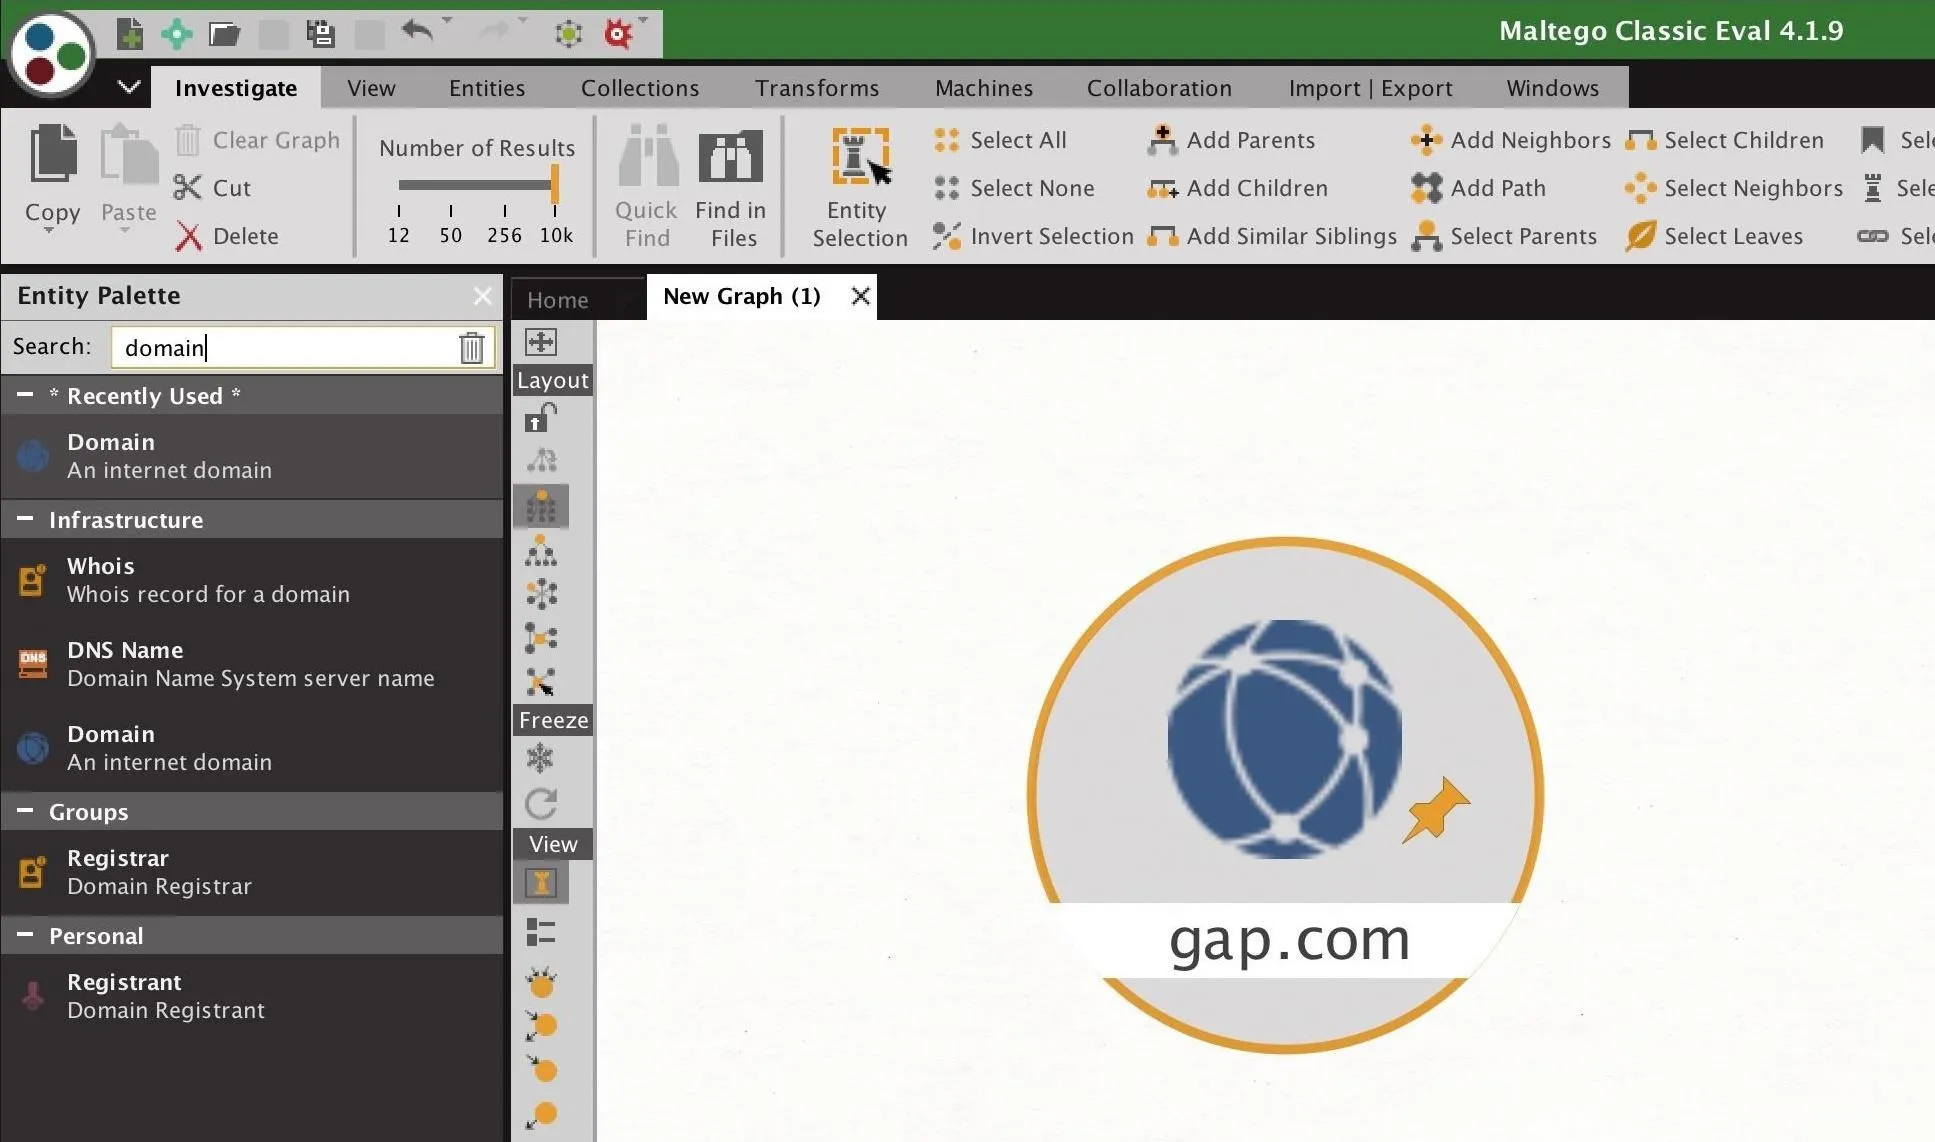
Task: Switch to the View ribbon tab
Action: 371,88
